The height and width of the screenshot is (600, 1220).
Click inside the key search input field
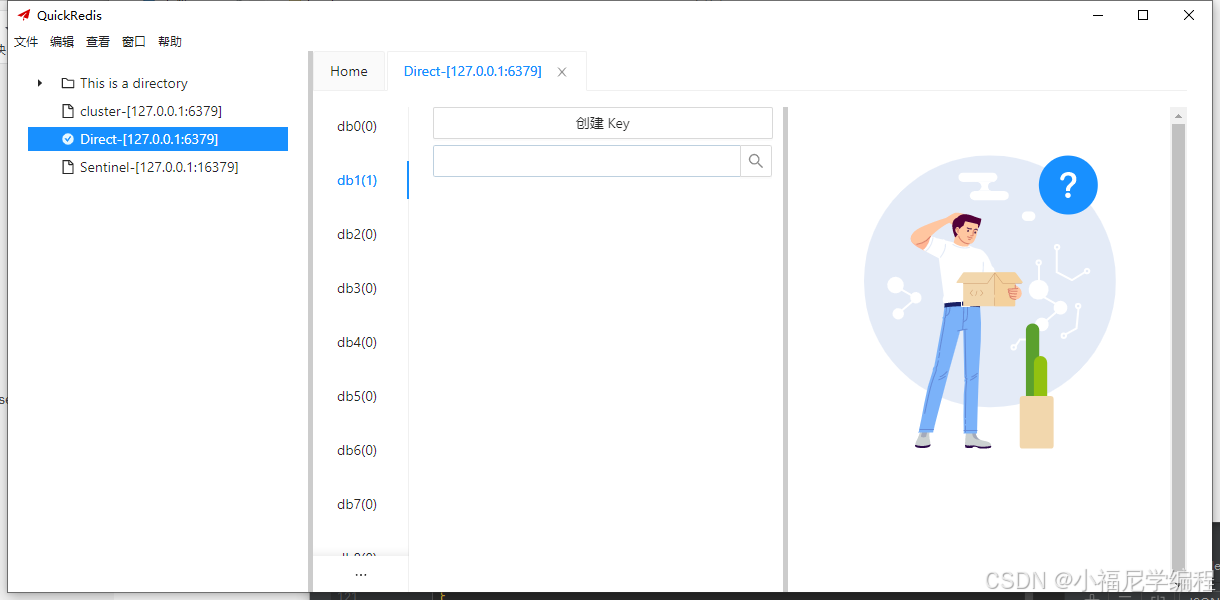pyautogui.click(x=585, y=160)
